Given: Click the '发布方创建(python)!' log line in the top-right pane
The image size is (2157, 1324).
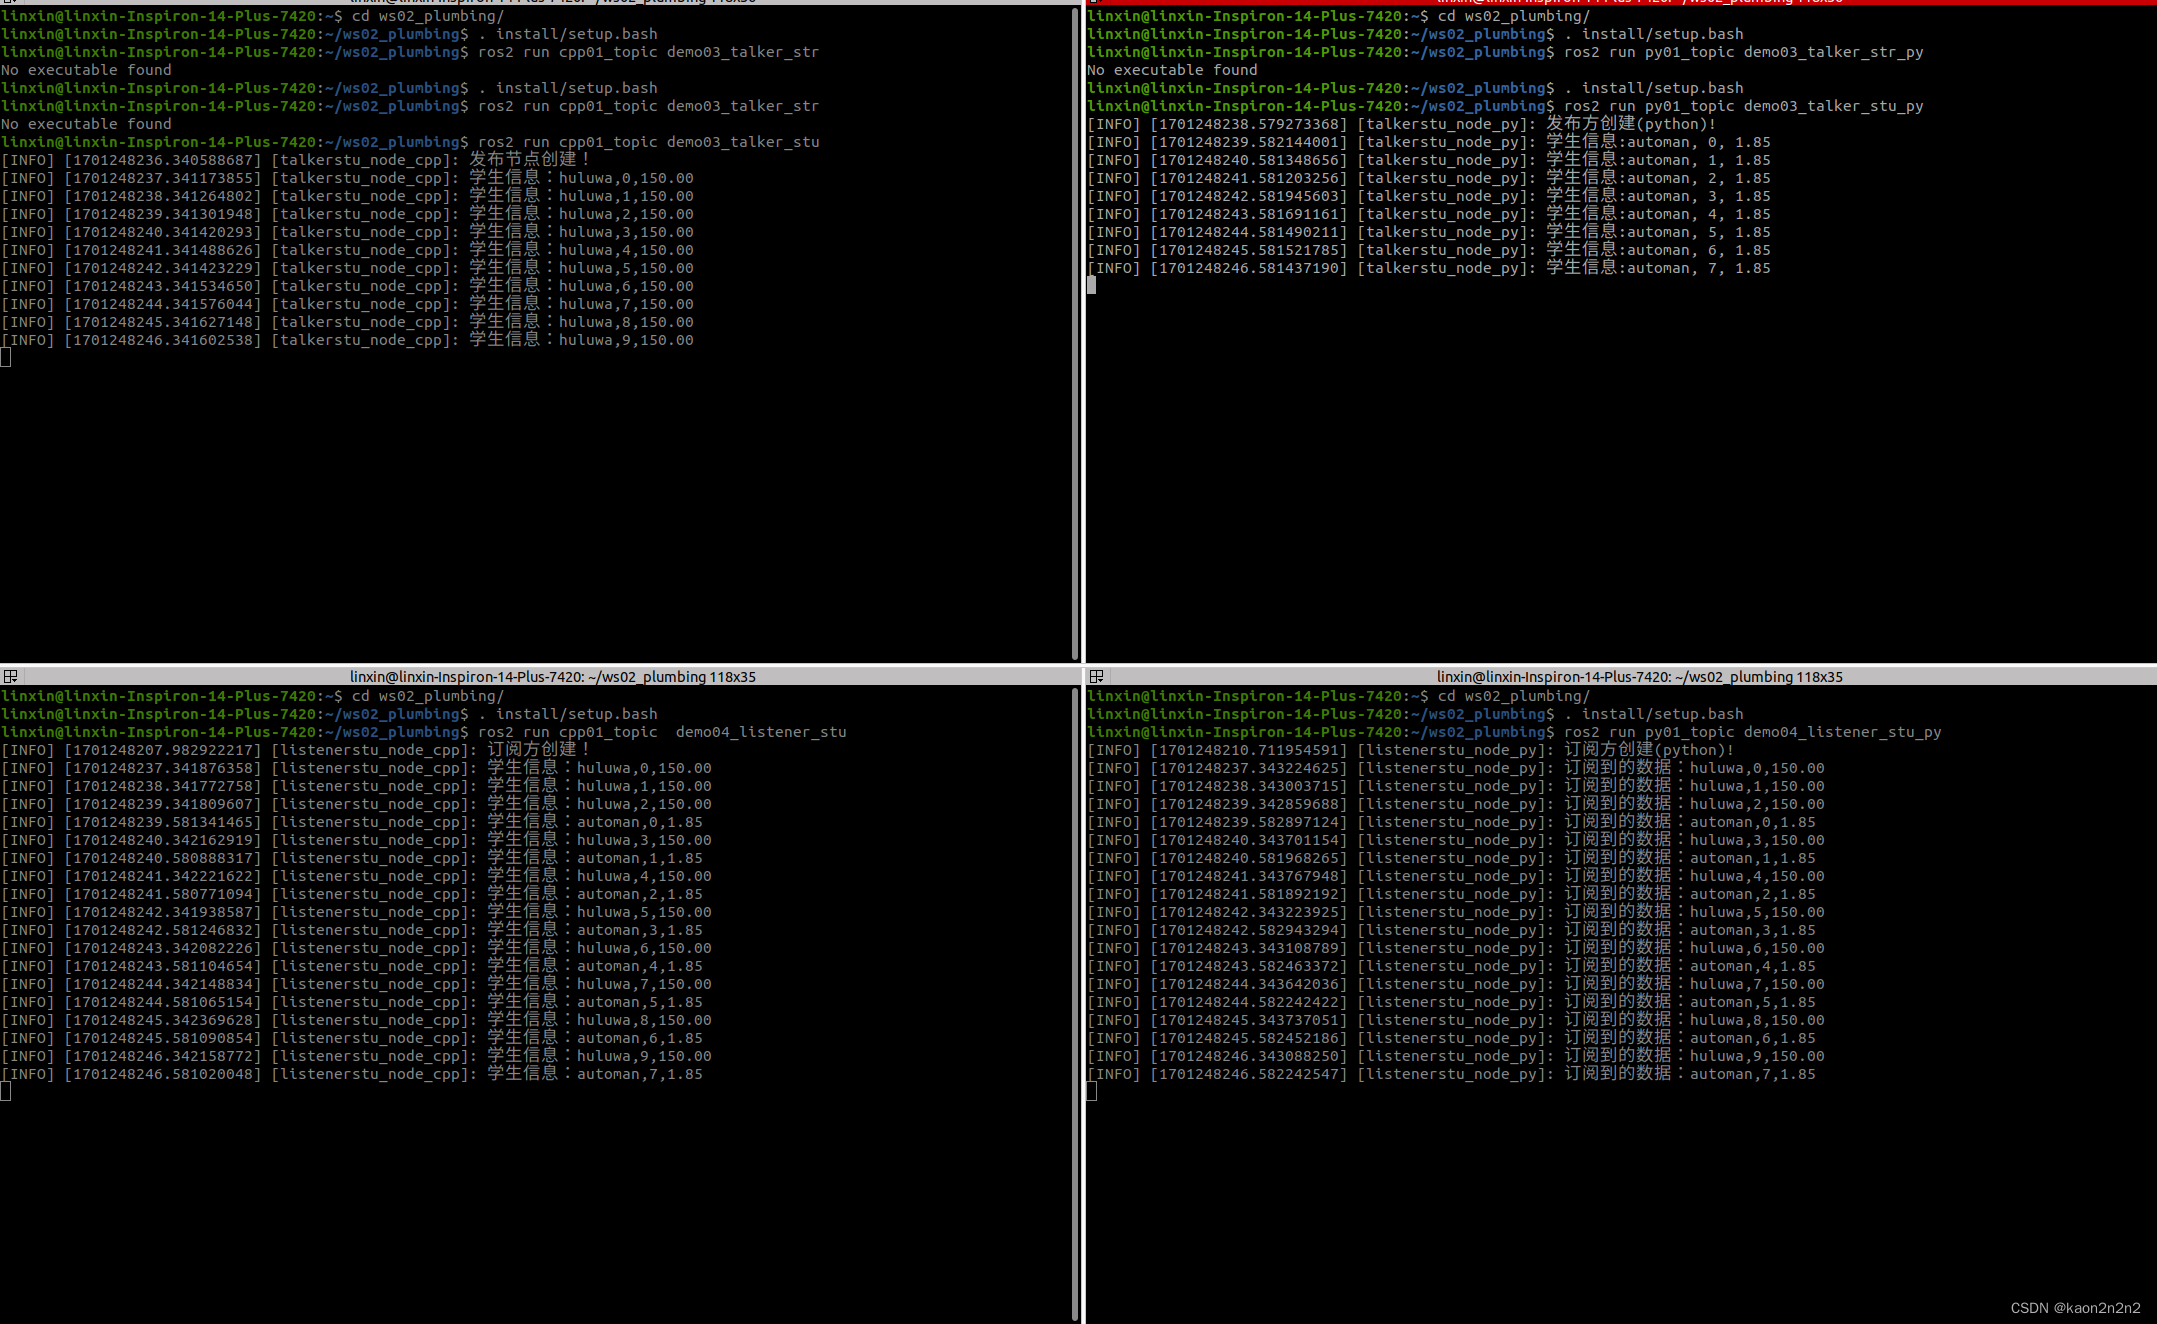Looking at the screenshot, I should click(1402, 124).
